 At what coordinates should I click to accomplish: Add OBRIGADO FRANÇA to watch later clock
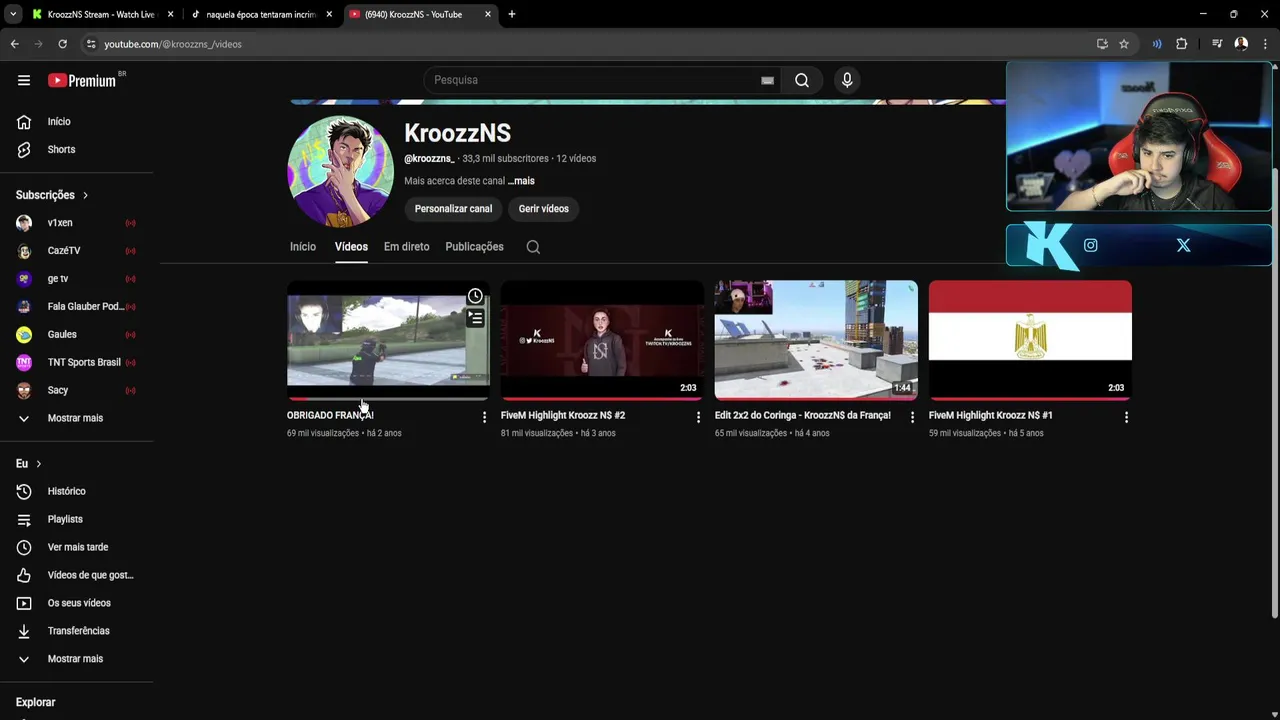[x=475, y=296]
